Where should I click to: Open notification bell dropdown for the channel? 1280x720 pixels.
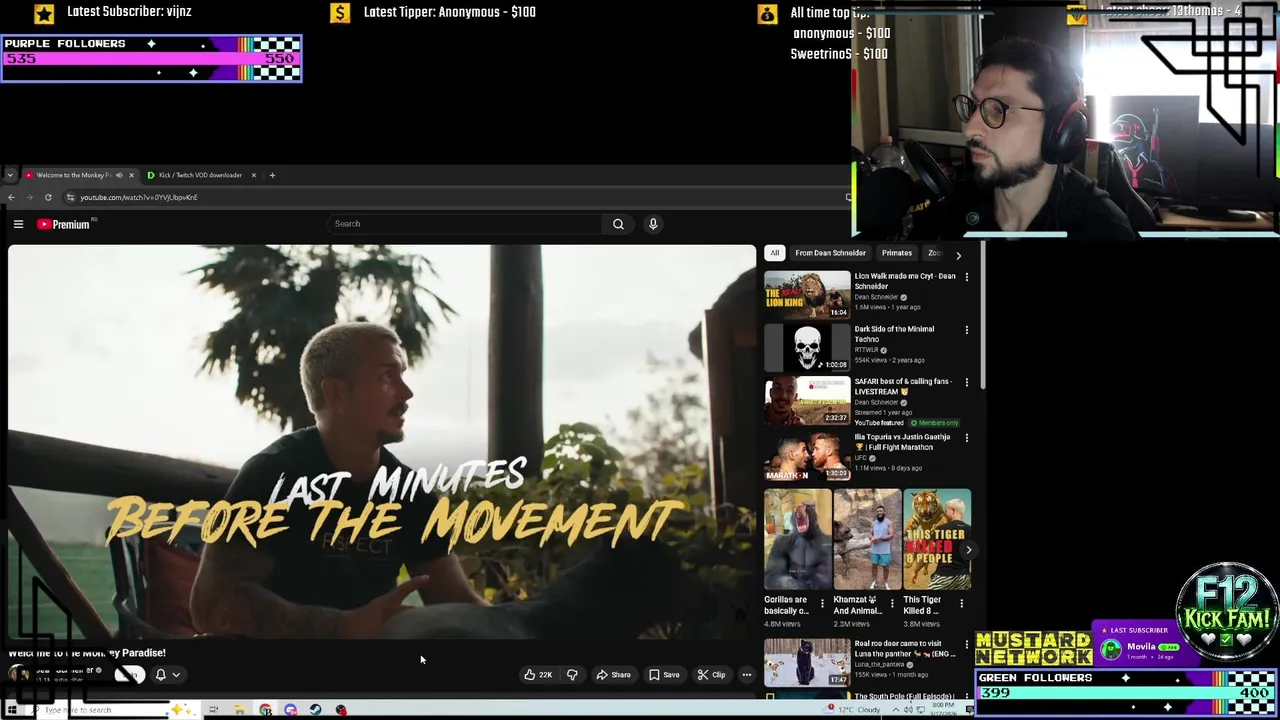(167, 675)
